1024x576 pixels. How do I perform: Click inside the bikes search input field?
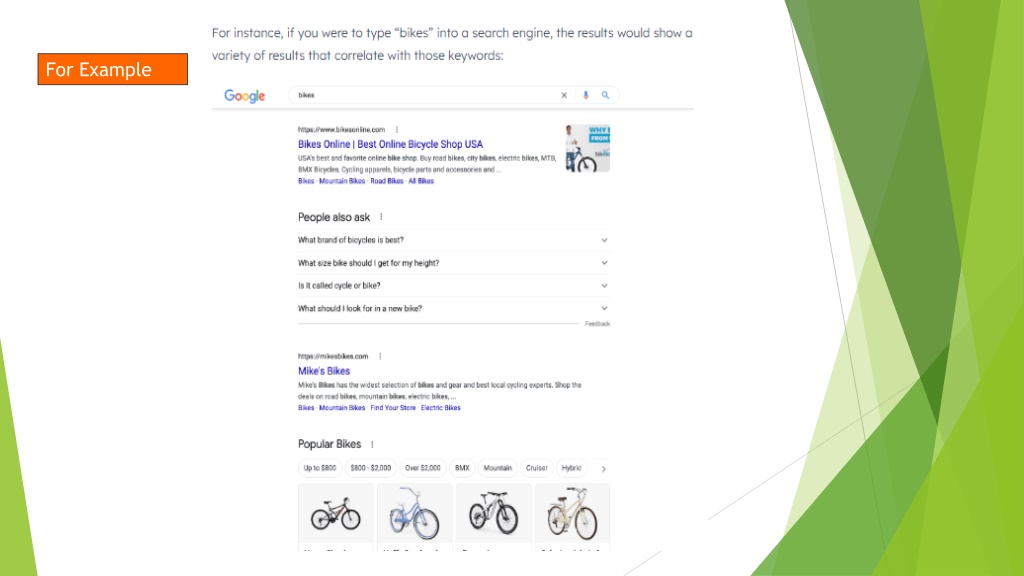coord(424,95)
